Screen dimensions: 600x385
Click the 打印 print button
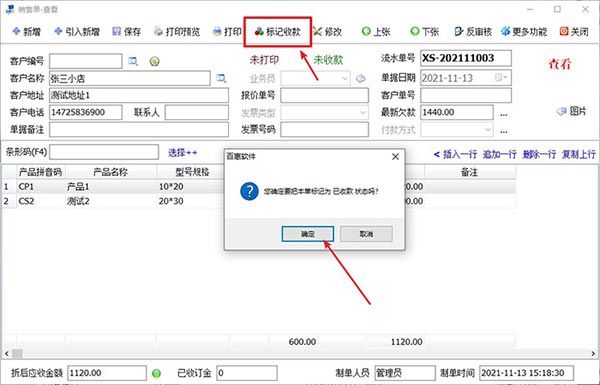click(x=227, y=31)
